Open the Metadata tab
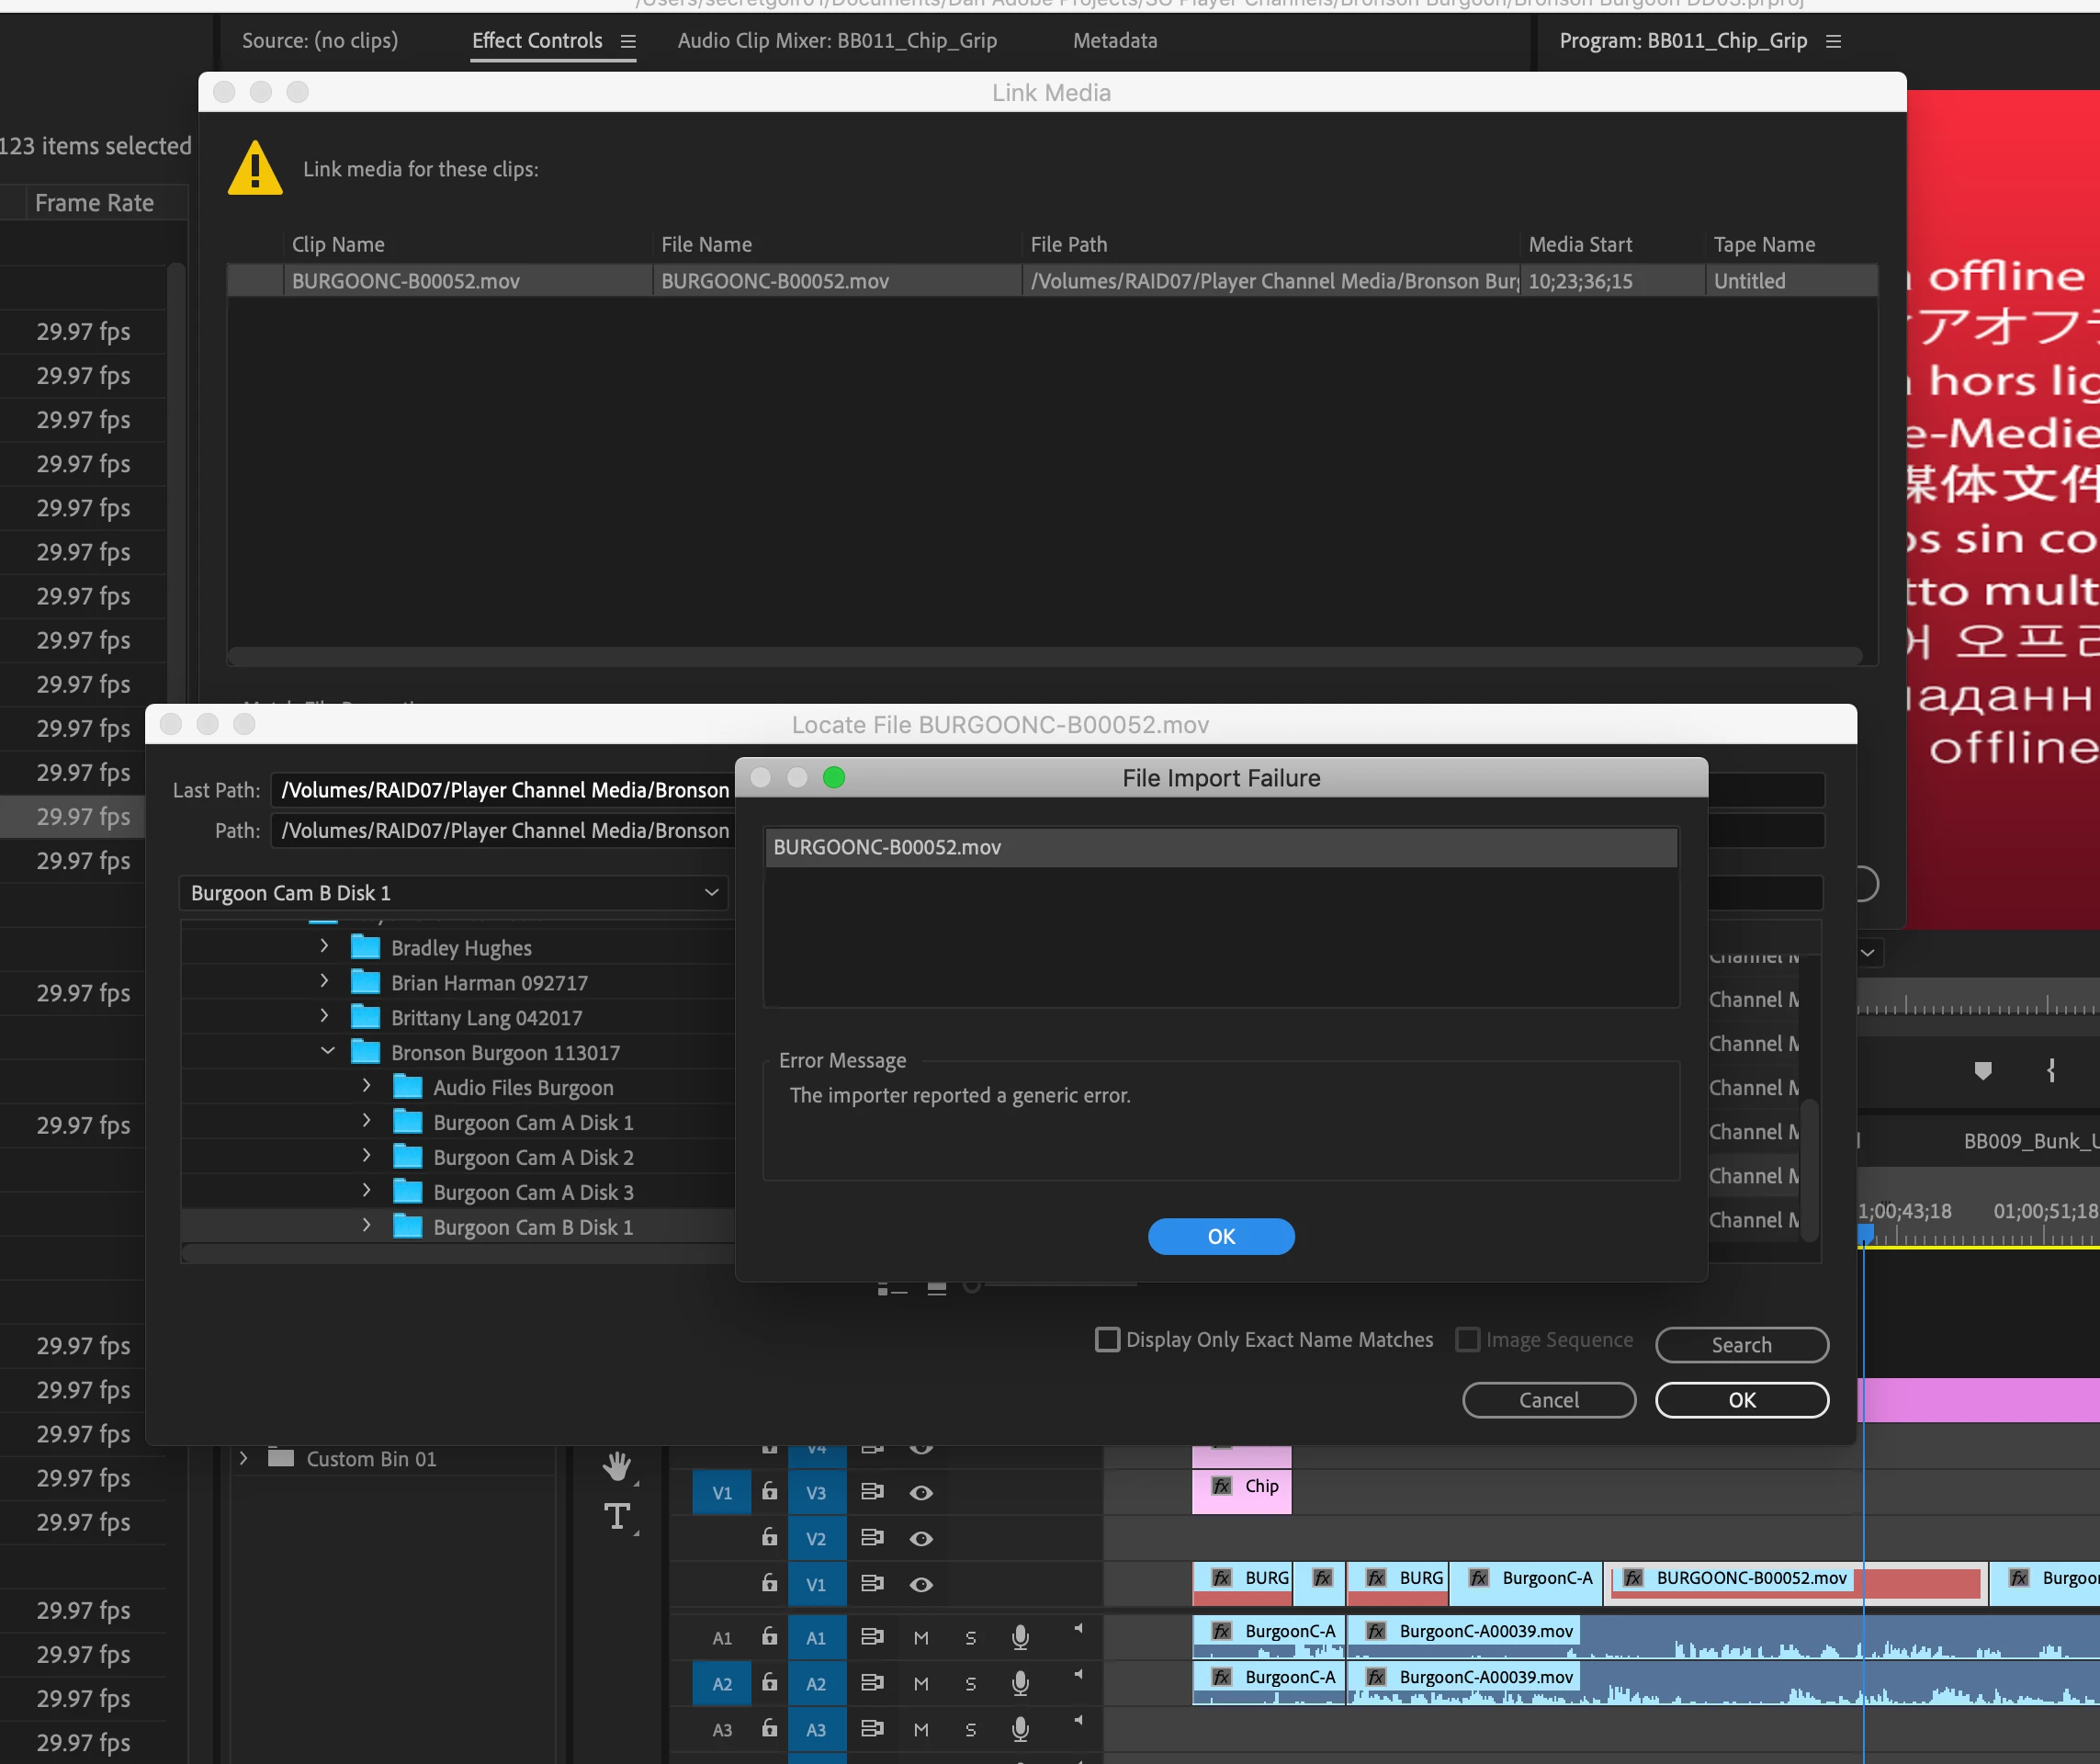Viewport: 2100px width, 1764px height. [1114, 41]
